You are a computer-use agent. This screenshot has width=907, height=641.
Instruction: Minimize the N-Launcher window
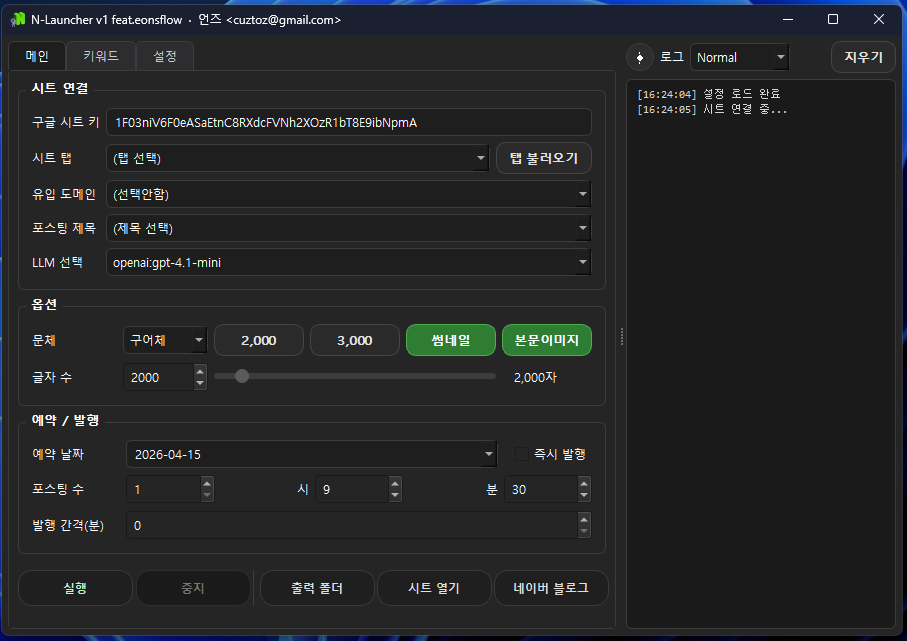[x=788, y=19]
